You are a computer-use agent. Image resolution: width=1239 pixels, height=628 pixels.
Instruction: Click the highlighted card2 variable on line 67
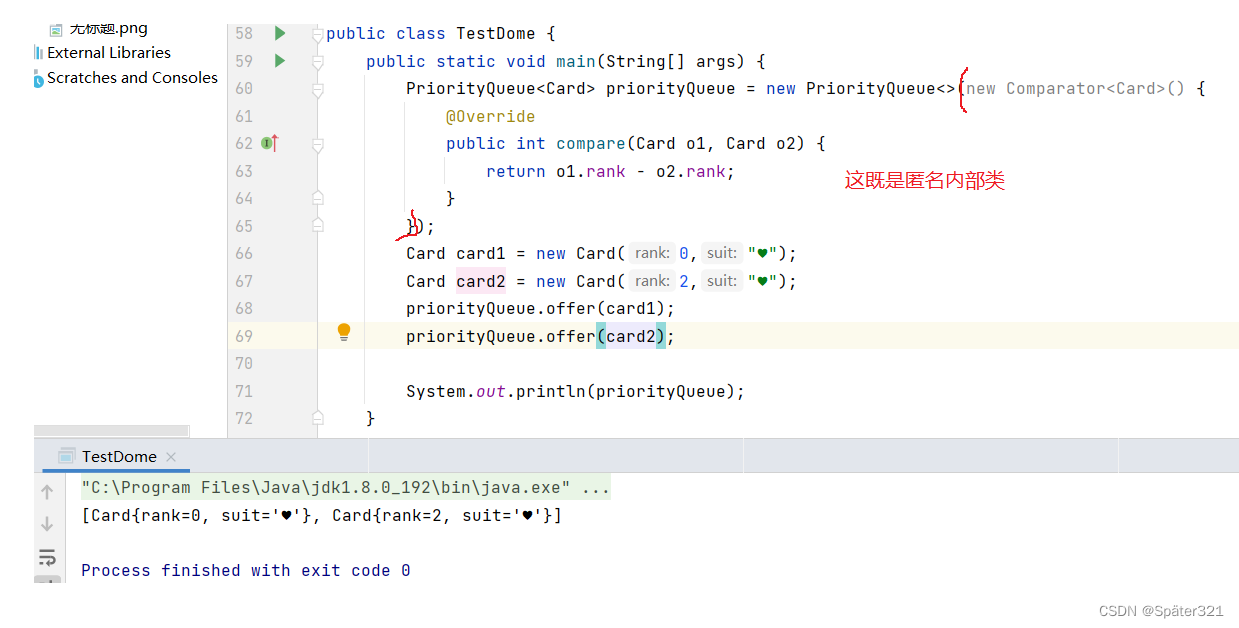[x=481, y=282]
